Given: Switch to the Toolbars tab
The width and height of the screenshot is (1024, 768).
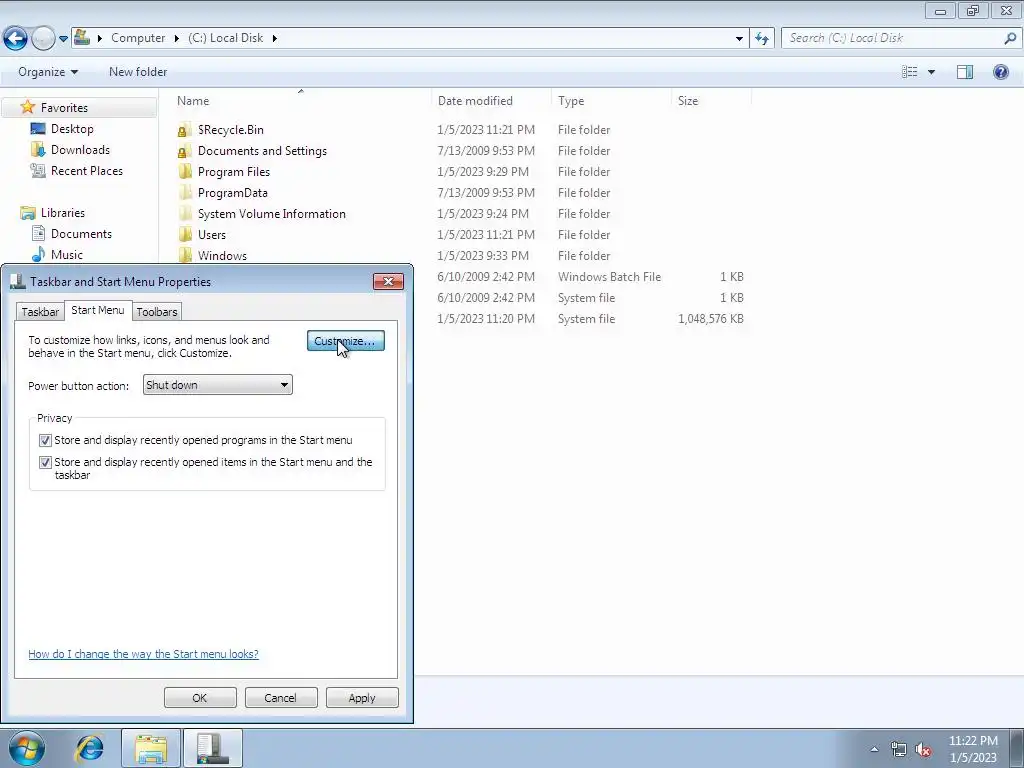Looking at the screenshot, I should click(x=157, y=312).
